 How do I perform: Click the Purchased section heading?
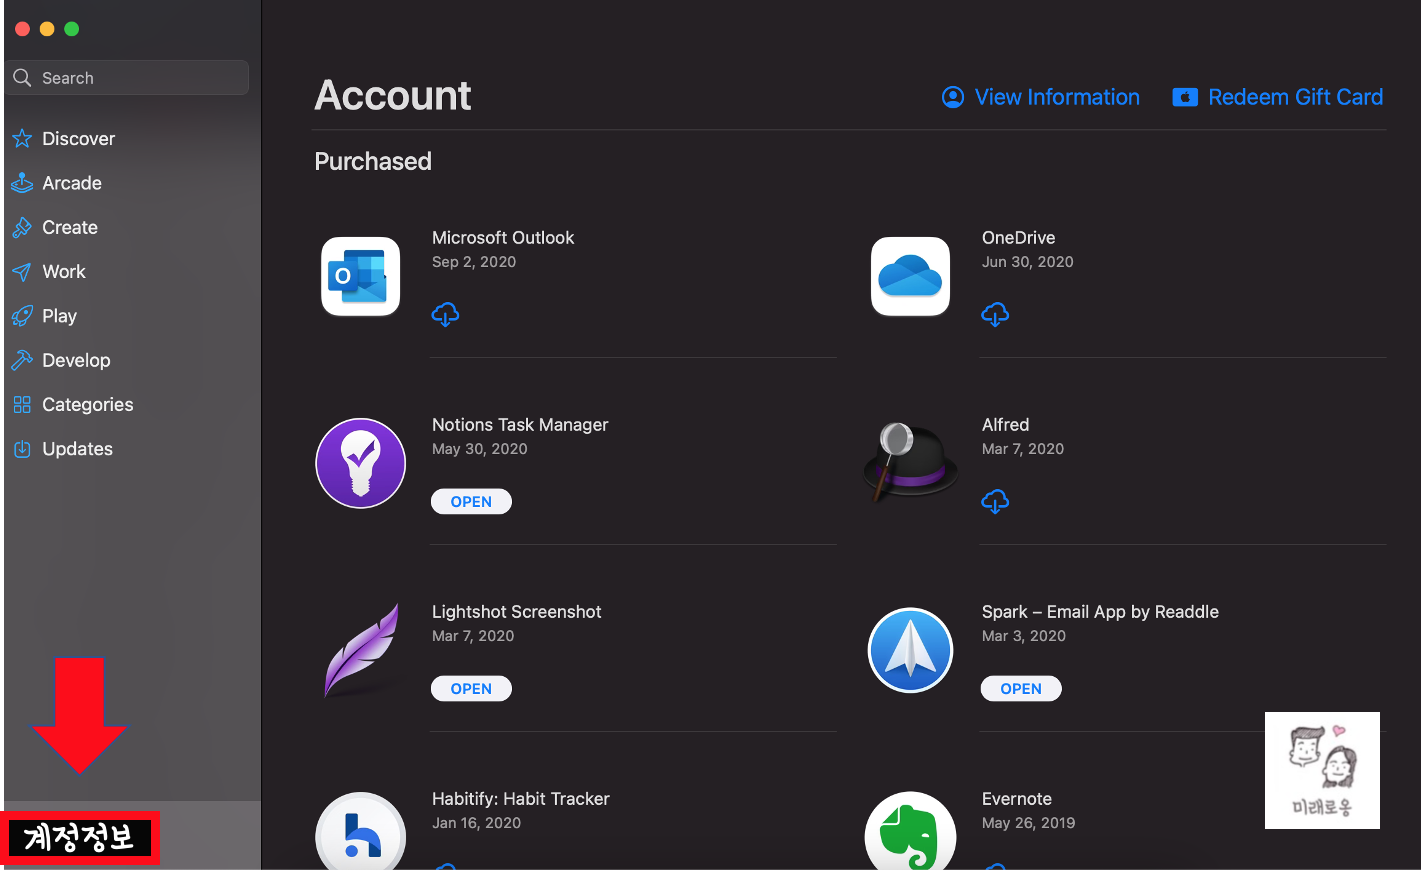[x=373, y=162]
